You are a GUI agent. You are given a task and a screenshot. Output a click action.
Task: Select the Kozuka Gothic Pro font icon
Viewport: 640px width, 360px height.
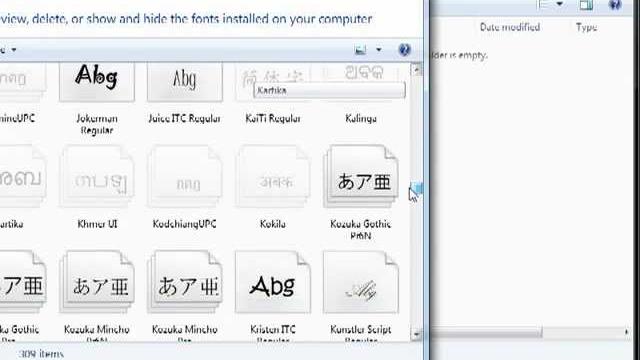pyautogui.click(x=23, y=282)
